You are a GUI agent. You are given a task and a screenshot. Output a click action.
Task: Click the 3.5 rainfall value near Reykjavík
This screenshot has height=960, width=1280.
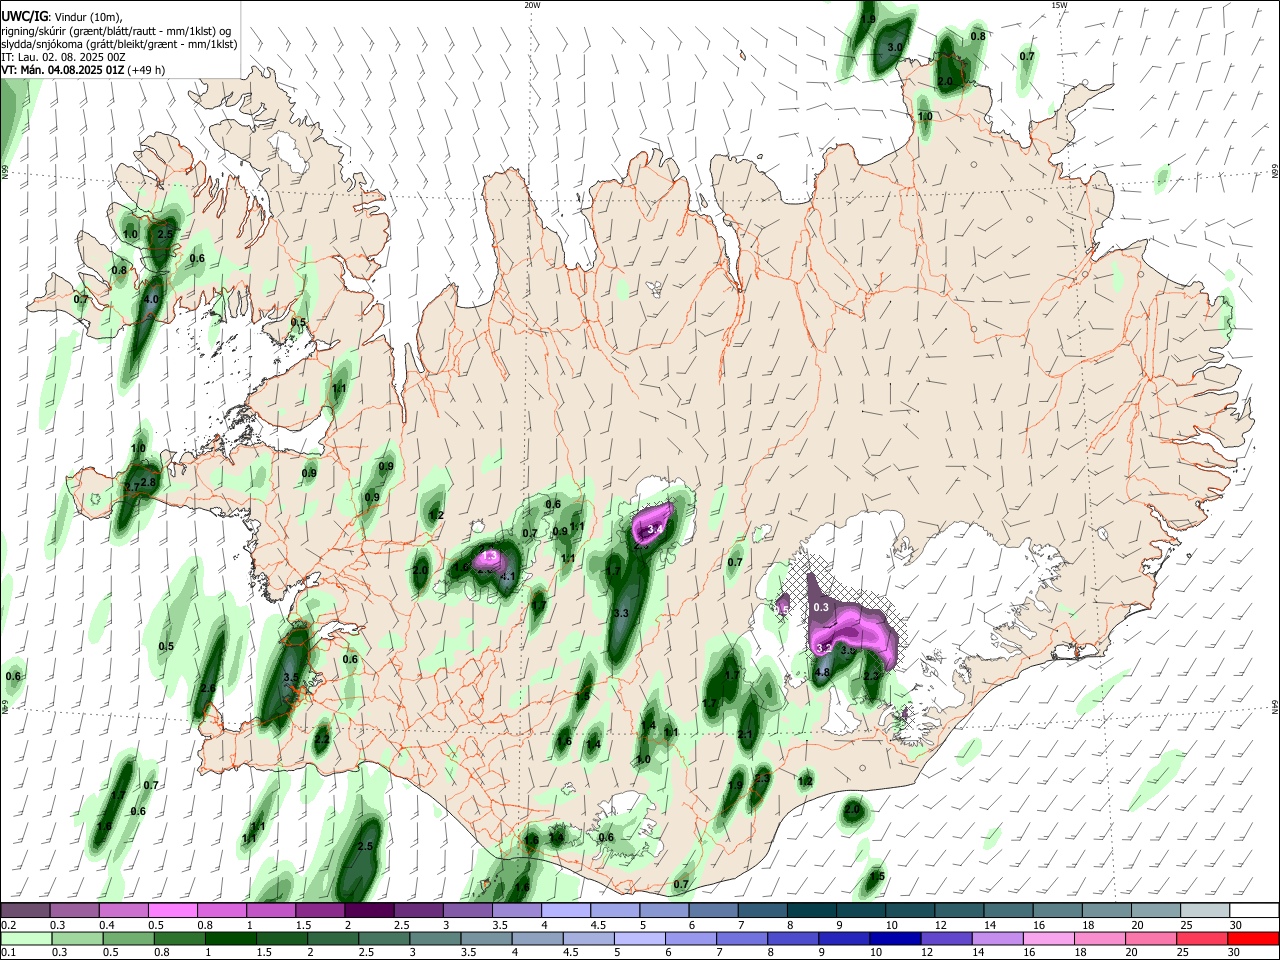pos(291,677)
